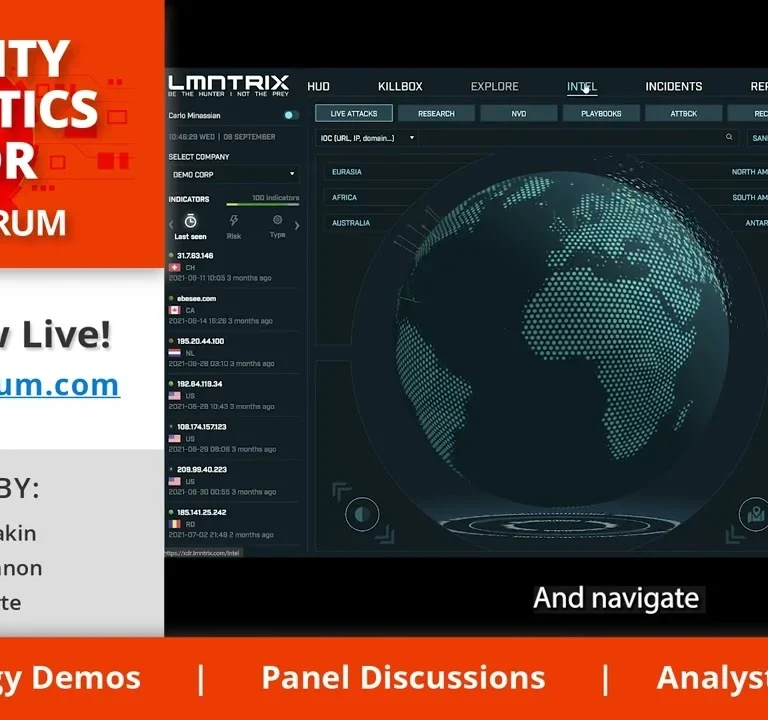Open indicator 108.174.157.123
Screen dimensions: 768x720
click(201, 427)
